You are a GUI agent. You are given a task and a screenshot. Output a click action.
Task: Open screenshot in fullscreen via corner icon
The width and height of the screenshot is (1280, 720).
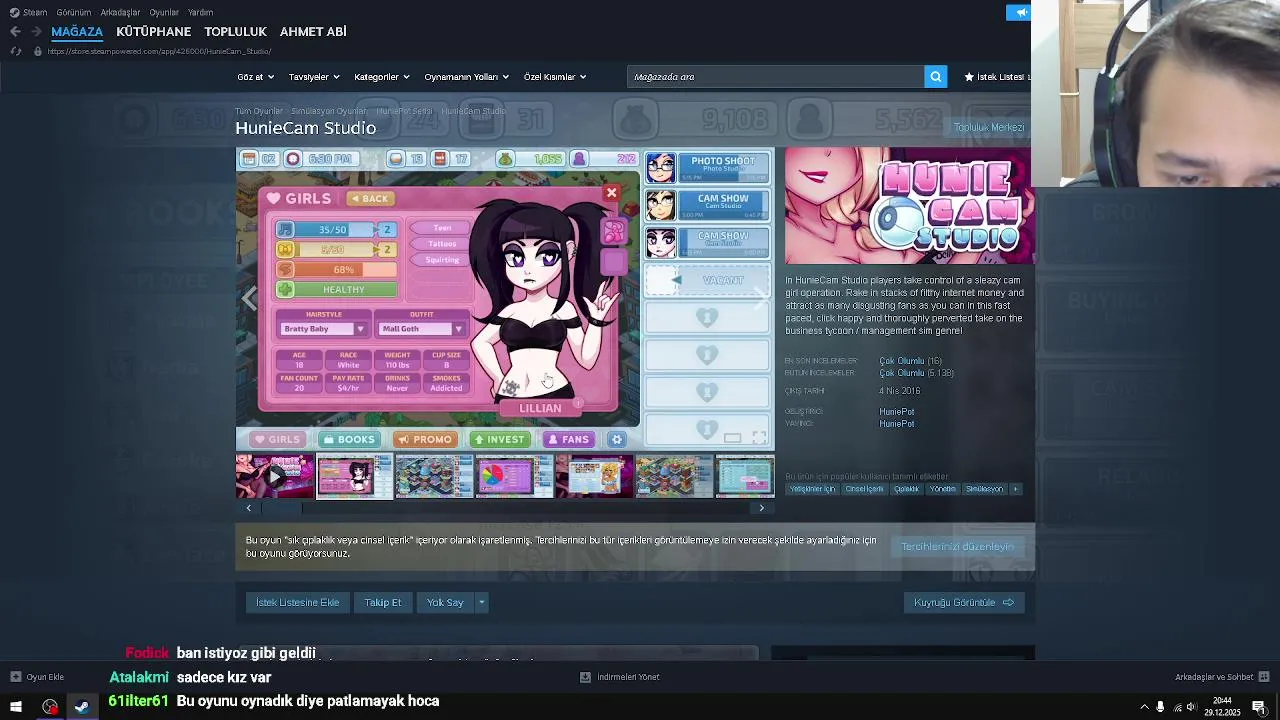coord(759,438)
